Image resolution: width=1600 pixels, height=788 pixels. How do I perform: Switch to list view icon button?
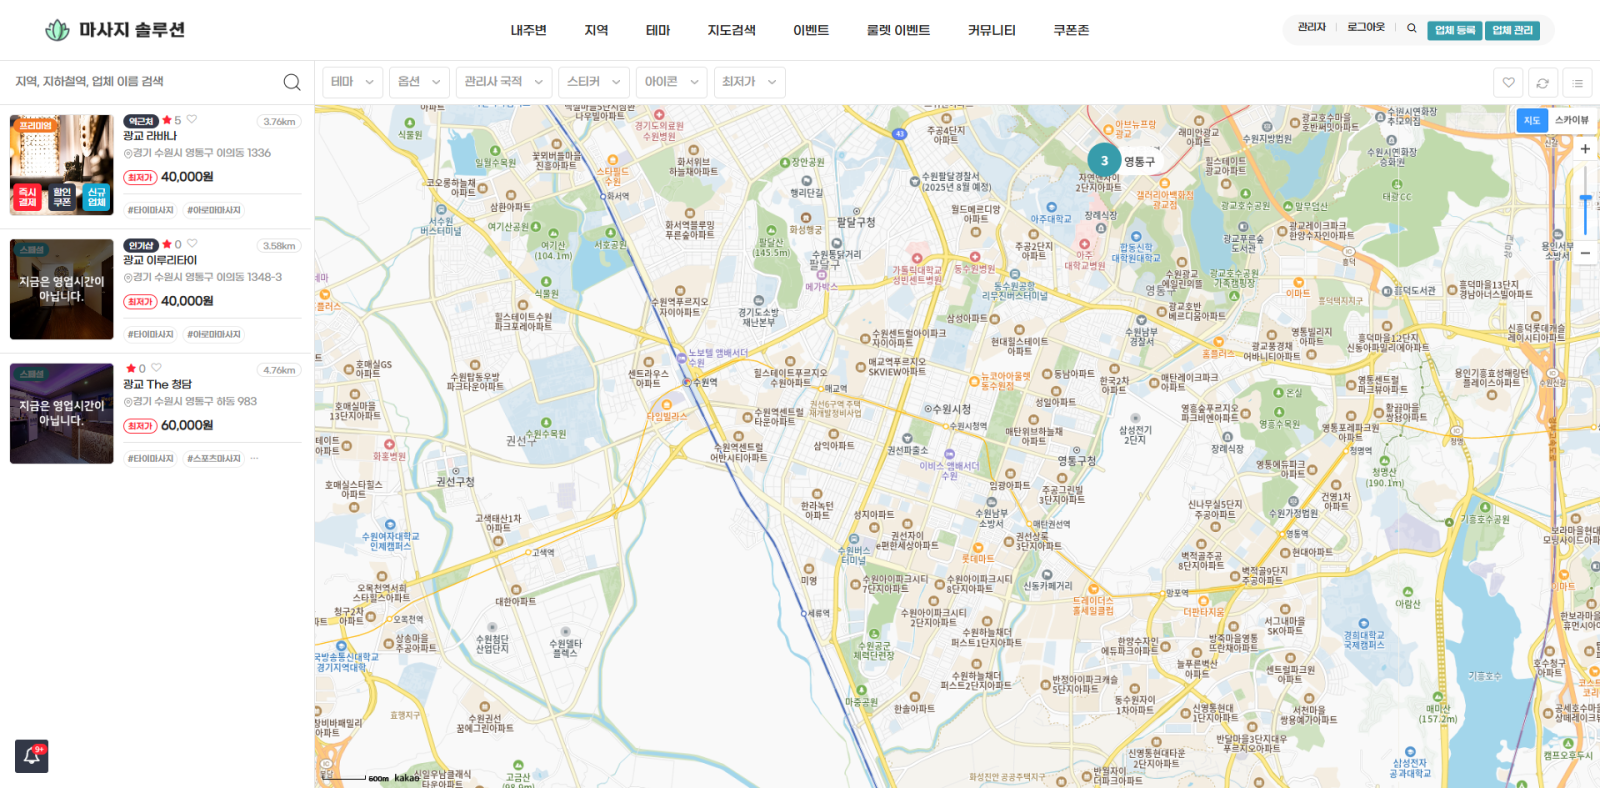(x=1577, y=83)
